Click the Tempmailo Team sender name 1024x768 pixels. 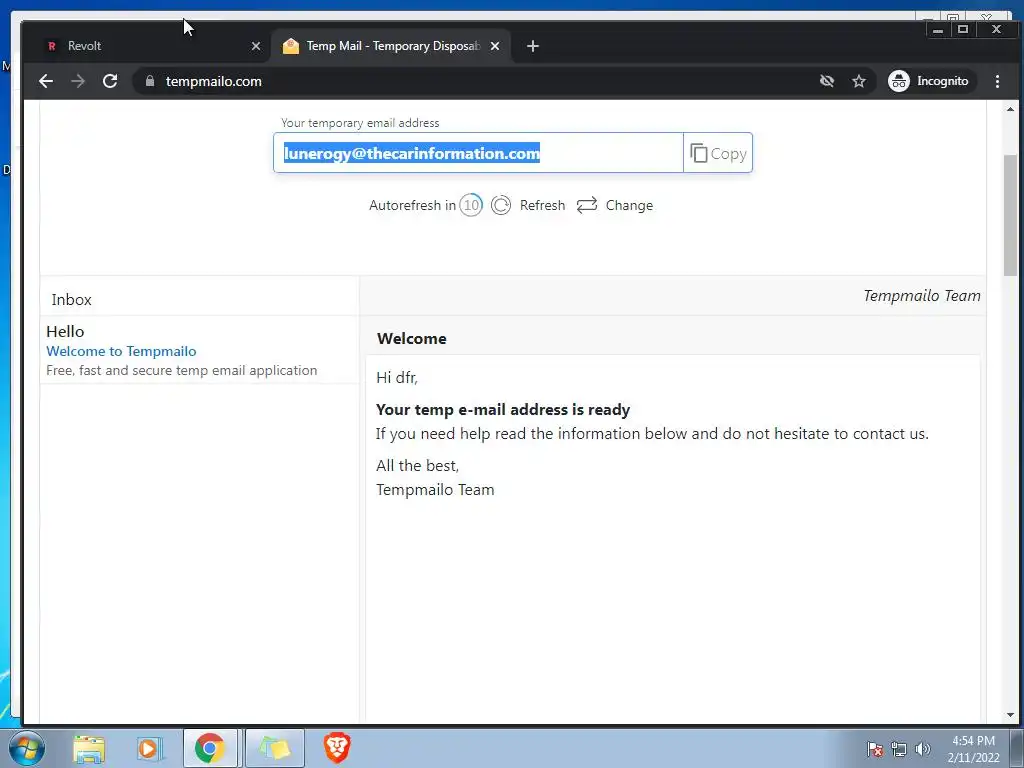tap(921, 296)
